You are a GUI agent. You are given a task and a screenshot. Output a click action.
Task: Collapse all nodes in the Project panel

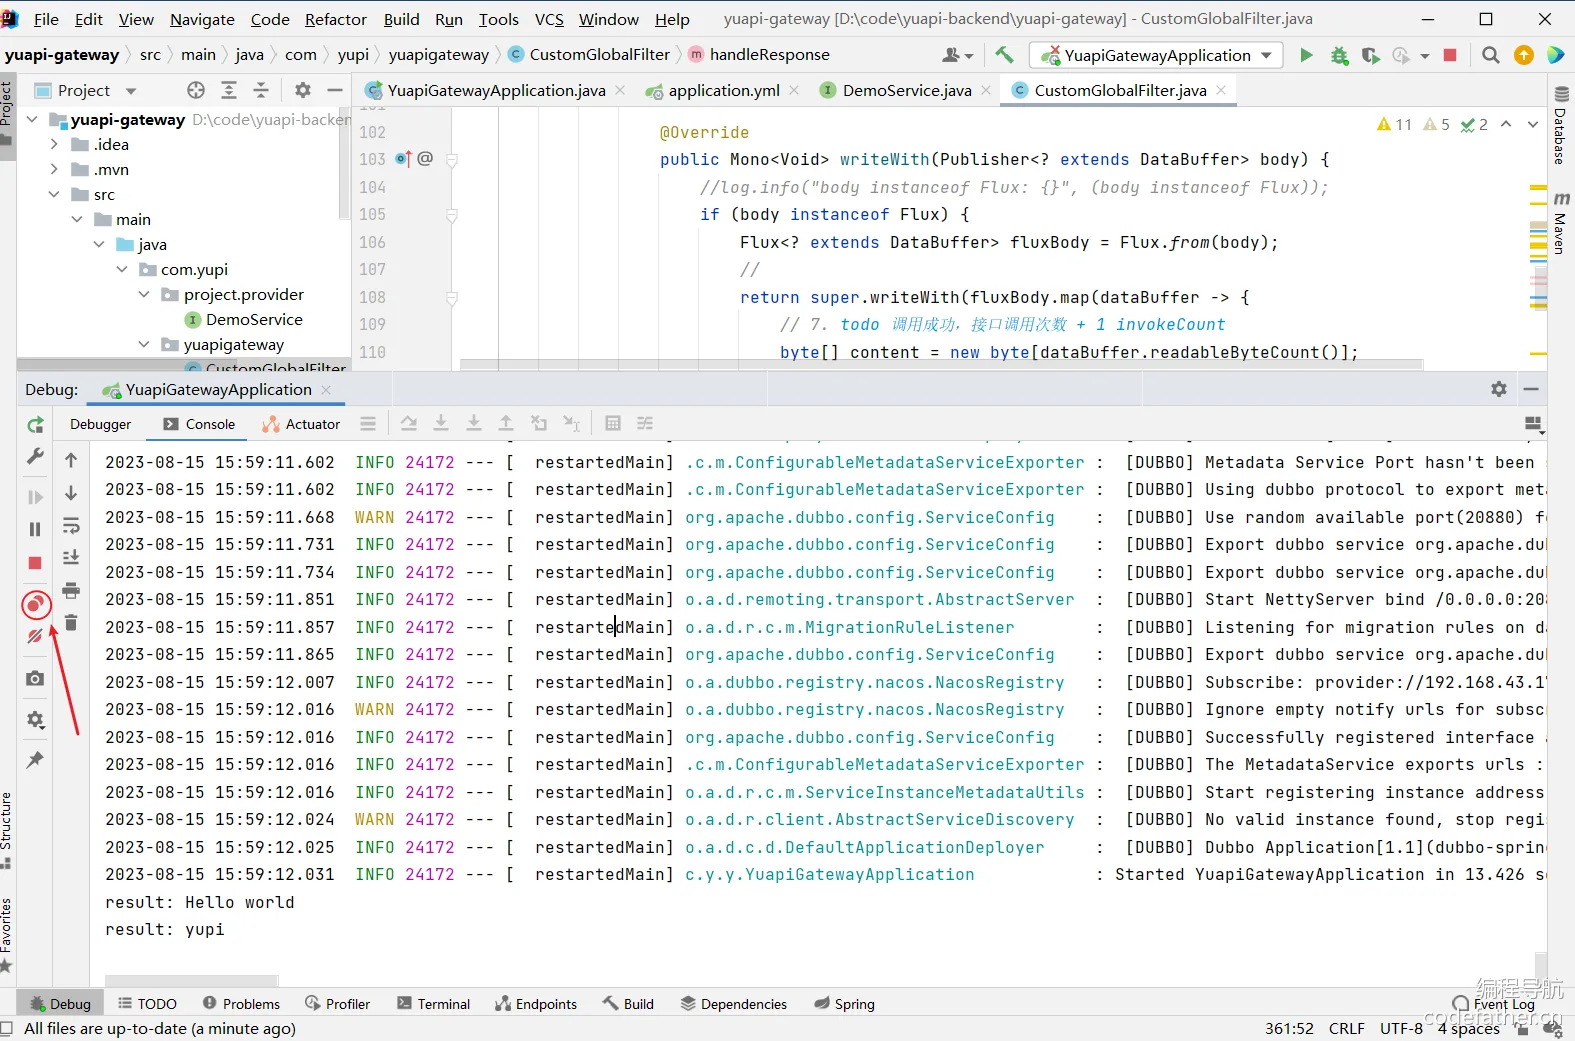(x=261, y=90)
